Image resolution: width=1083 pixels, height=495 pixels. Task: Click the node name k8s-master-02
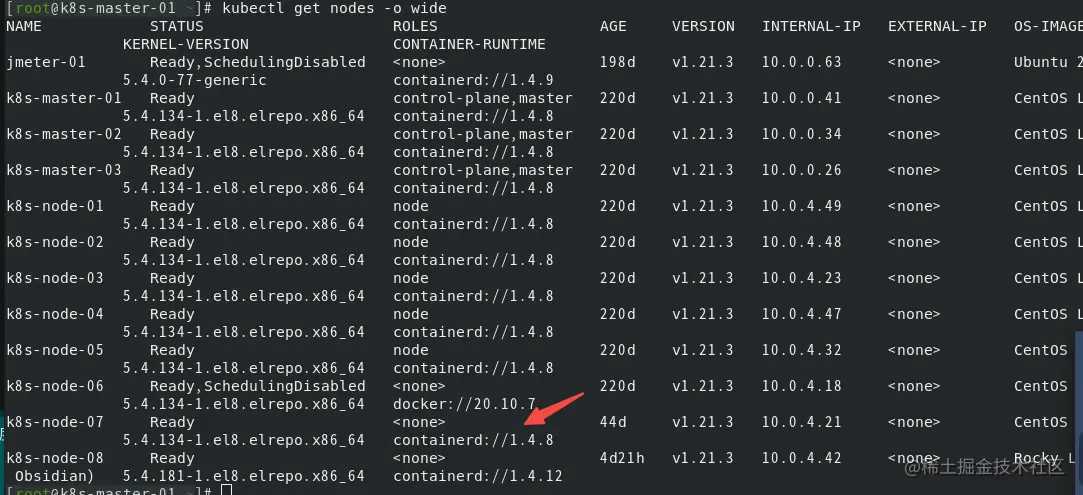(64, 134)
